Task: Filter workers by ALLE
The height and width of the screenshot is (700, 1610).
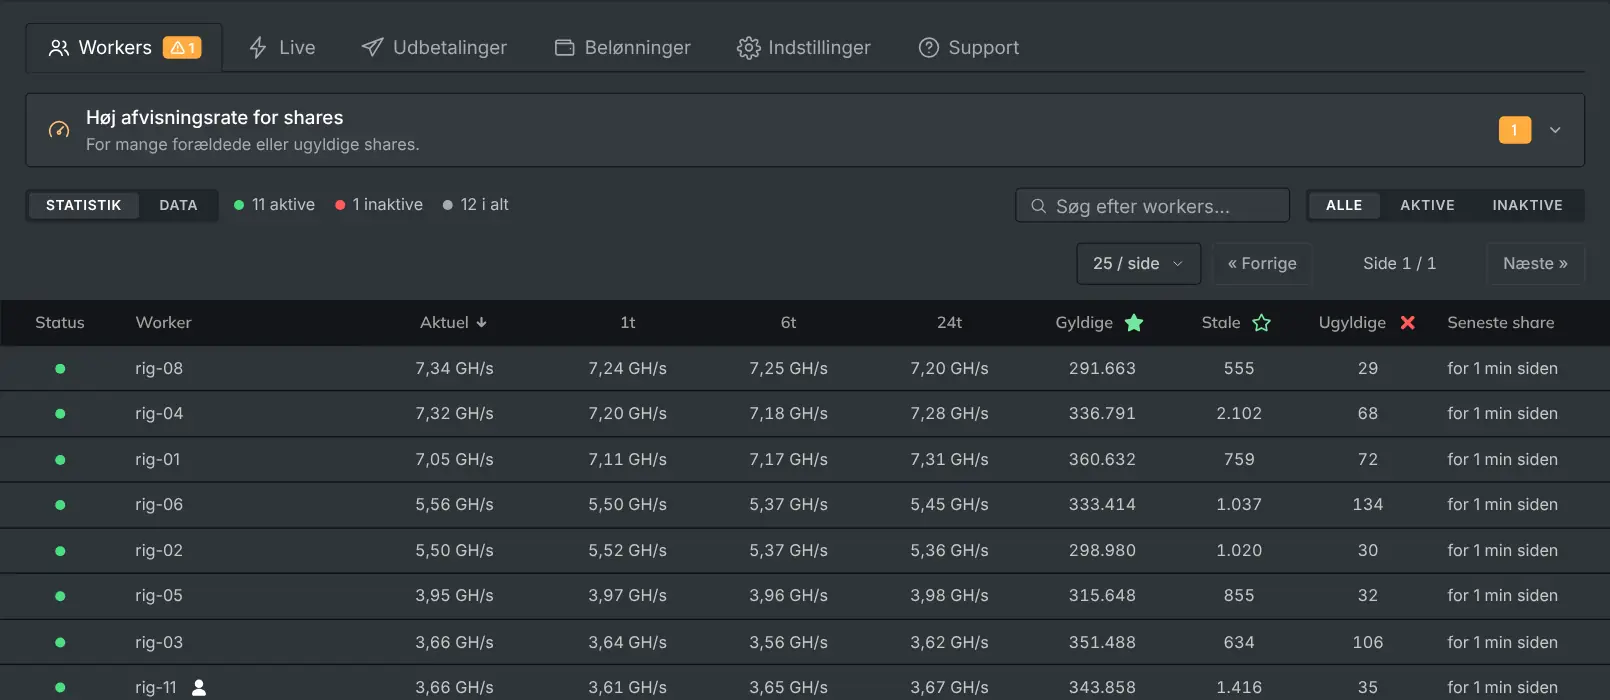Action: click(x=1344, y=205)
